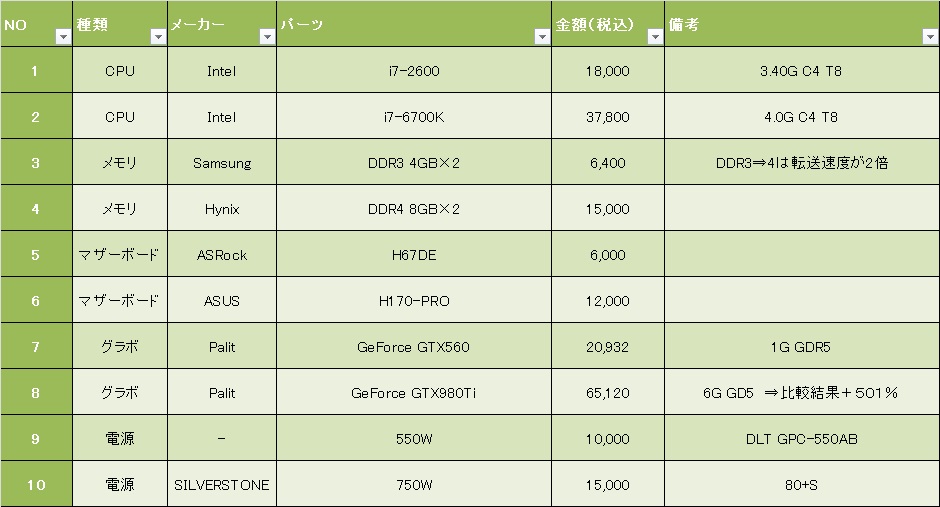Select row number 5 cell
Viewport: 940px width, 507px height.
click(x=36, y=255)
